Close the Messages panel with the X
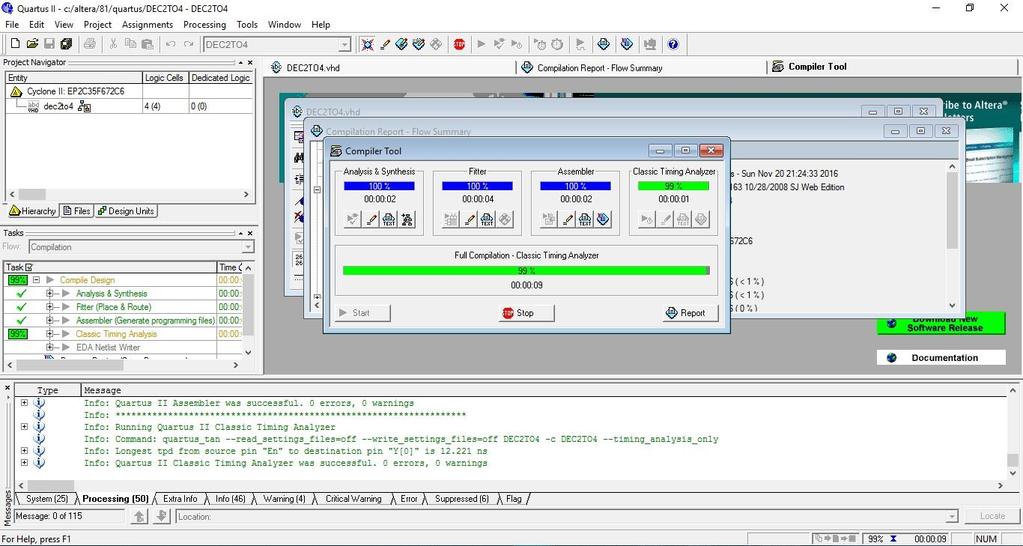The width and height of the screenshot is (1023, 546). [7, 389]
